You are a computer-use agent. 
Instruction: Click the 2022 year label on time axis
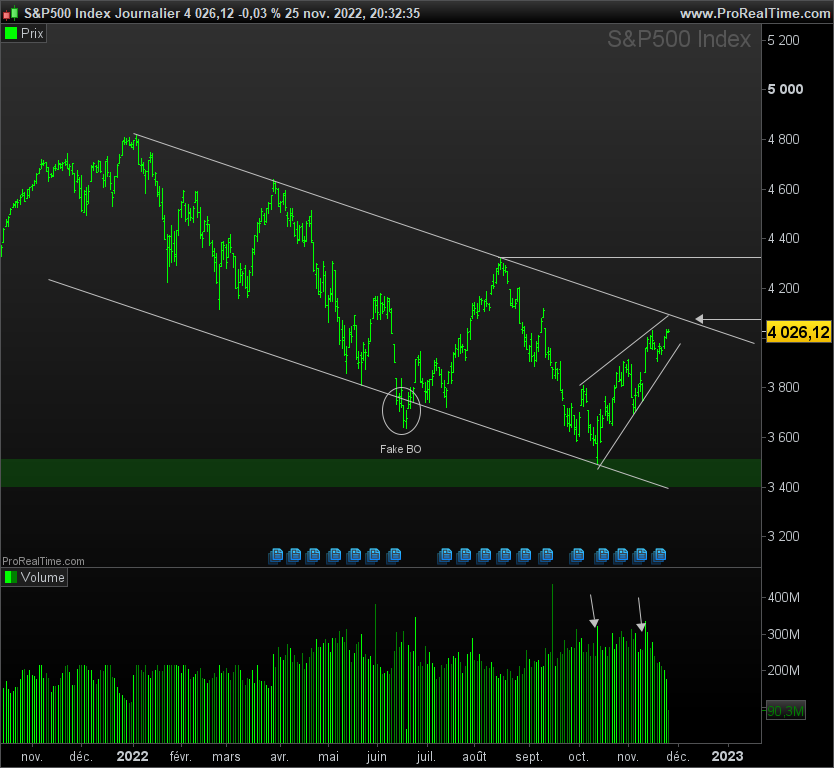[132, 757]
